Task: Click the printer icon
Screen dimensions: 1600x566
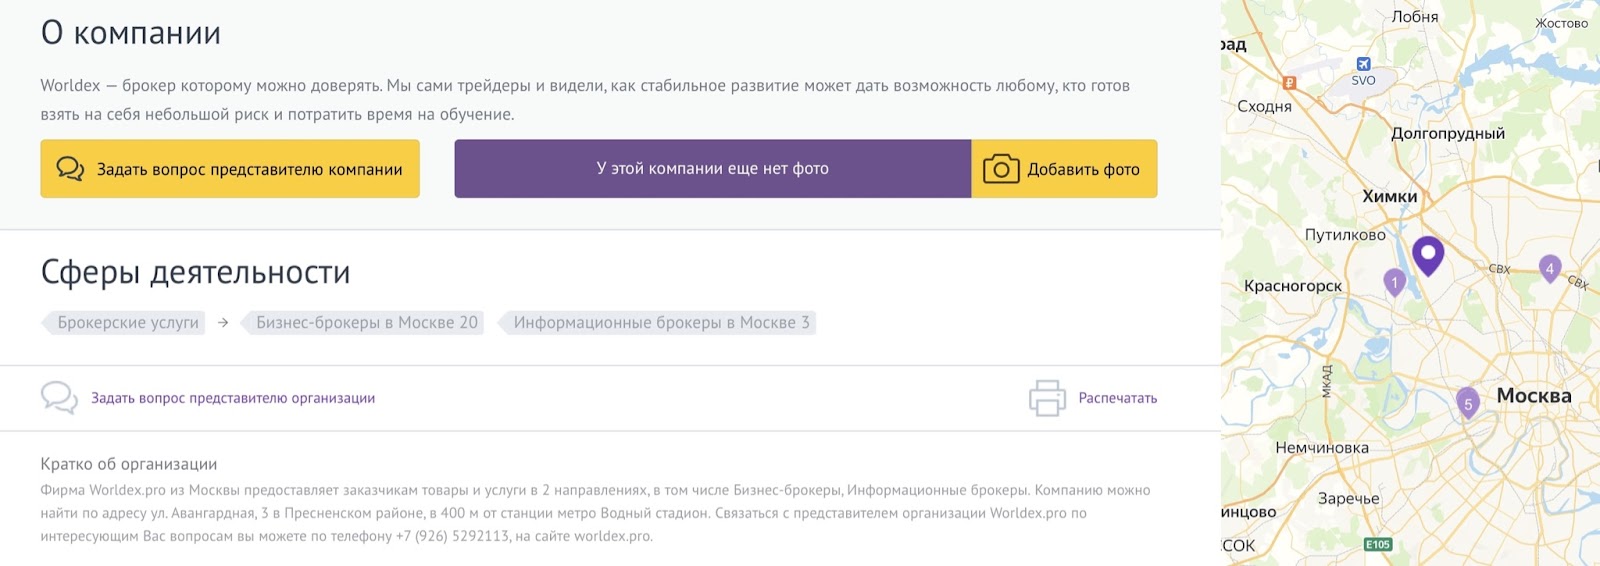Action: pyautogui.click(x=1047, y=398)
